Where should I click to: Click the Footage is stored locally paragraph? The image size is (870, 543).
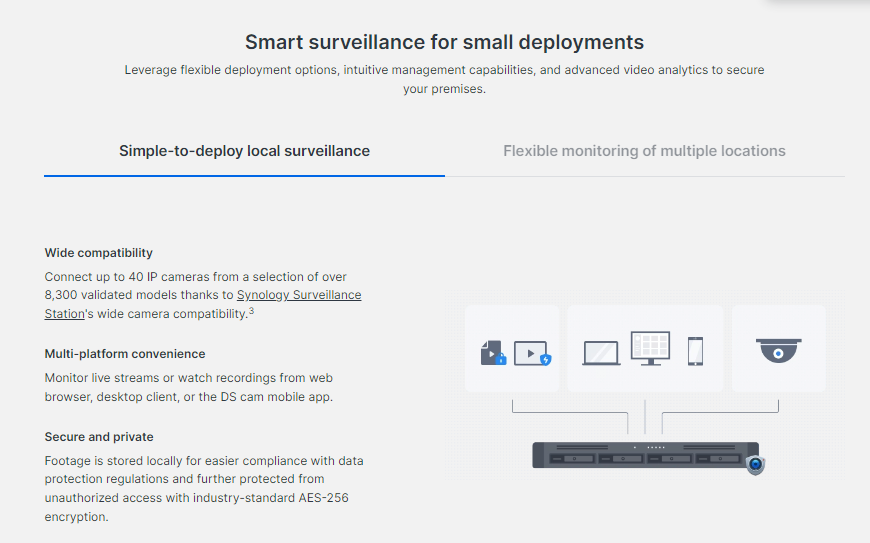pyautogui.click(x=204, y=489)
